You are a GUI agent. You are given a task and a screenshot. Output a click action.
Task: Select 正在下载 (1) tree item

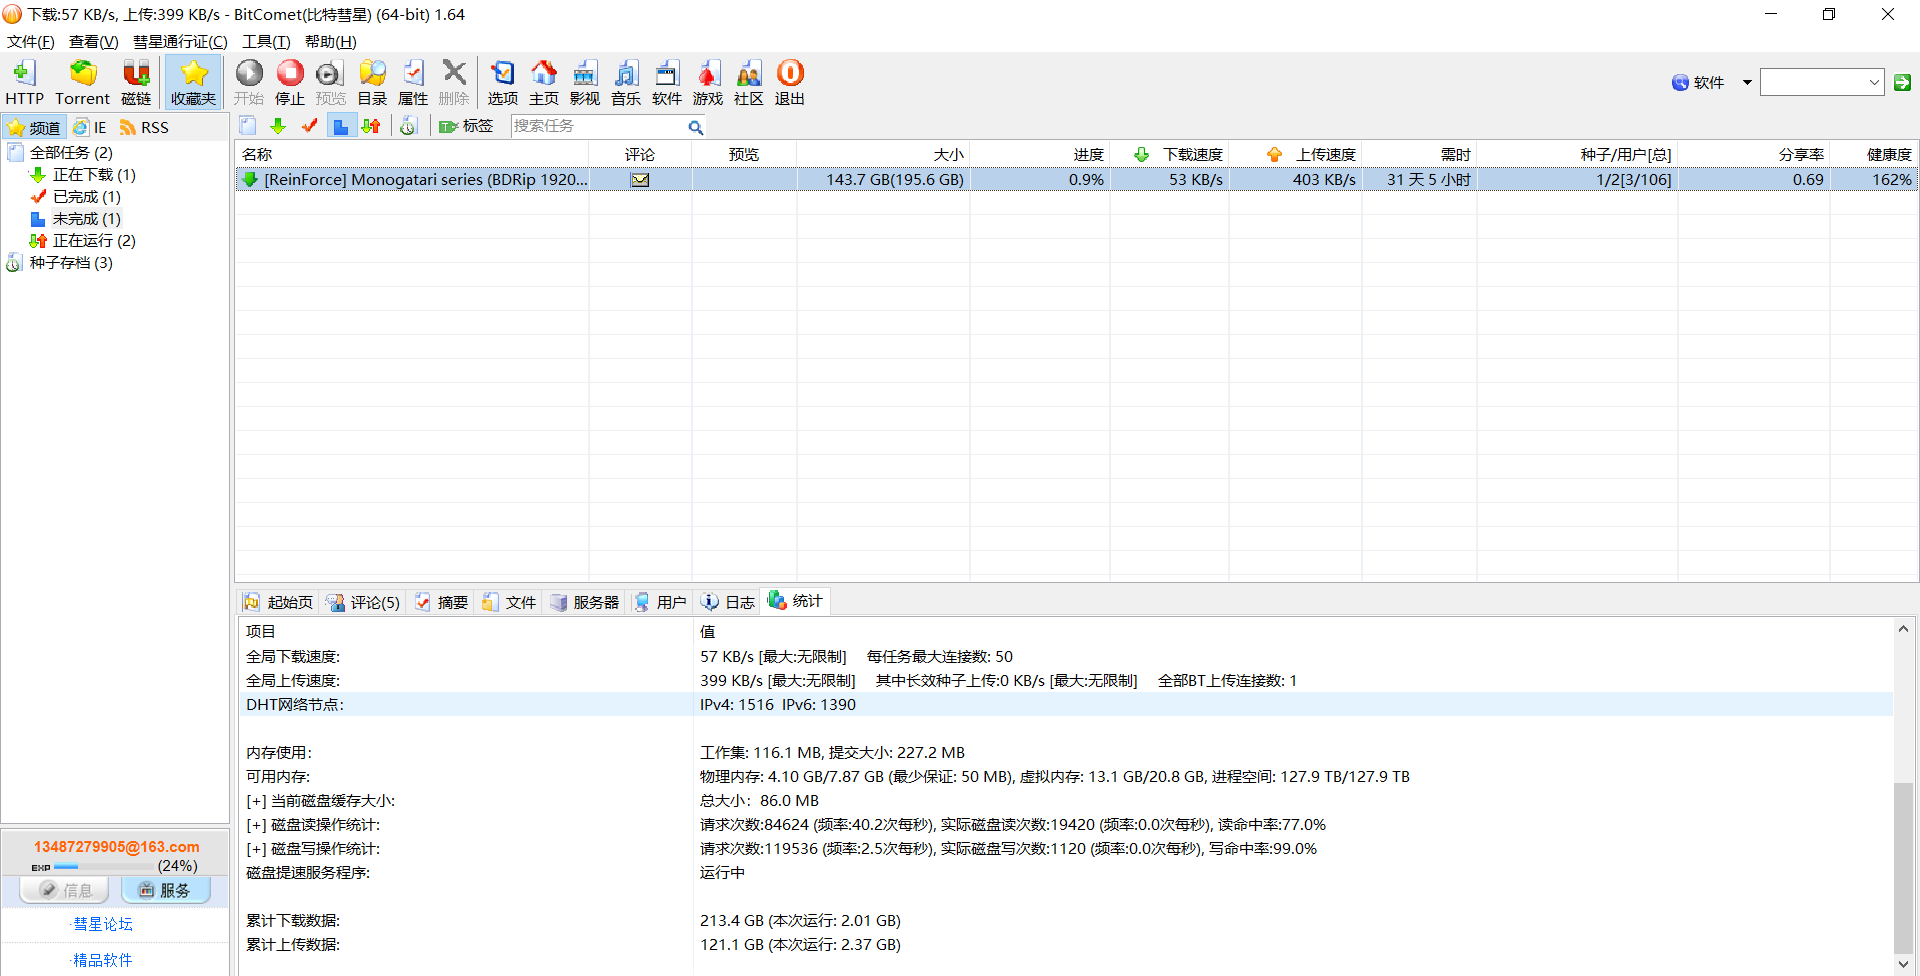point(94,174)
